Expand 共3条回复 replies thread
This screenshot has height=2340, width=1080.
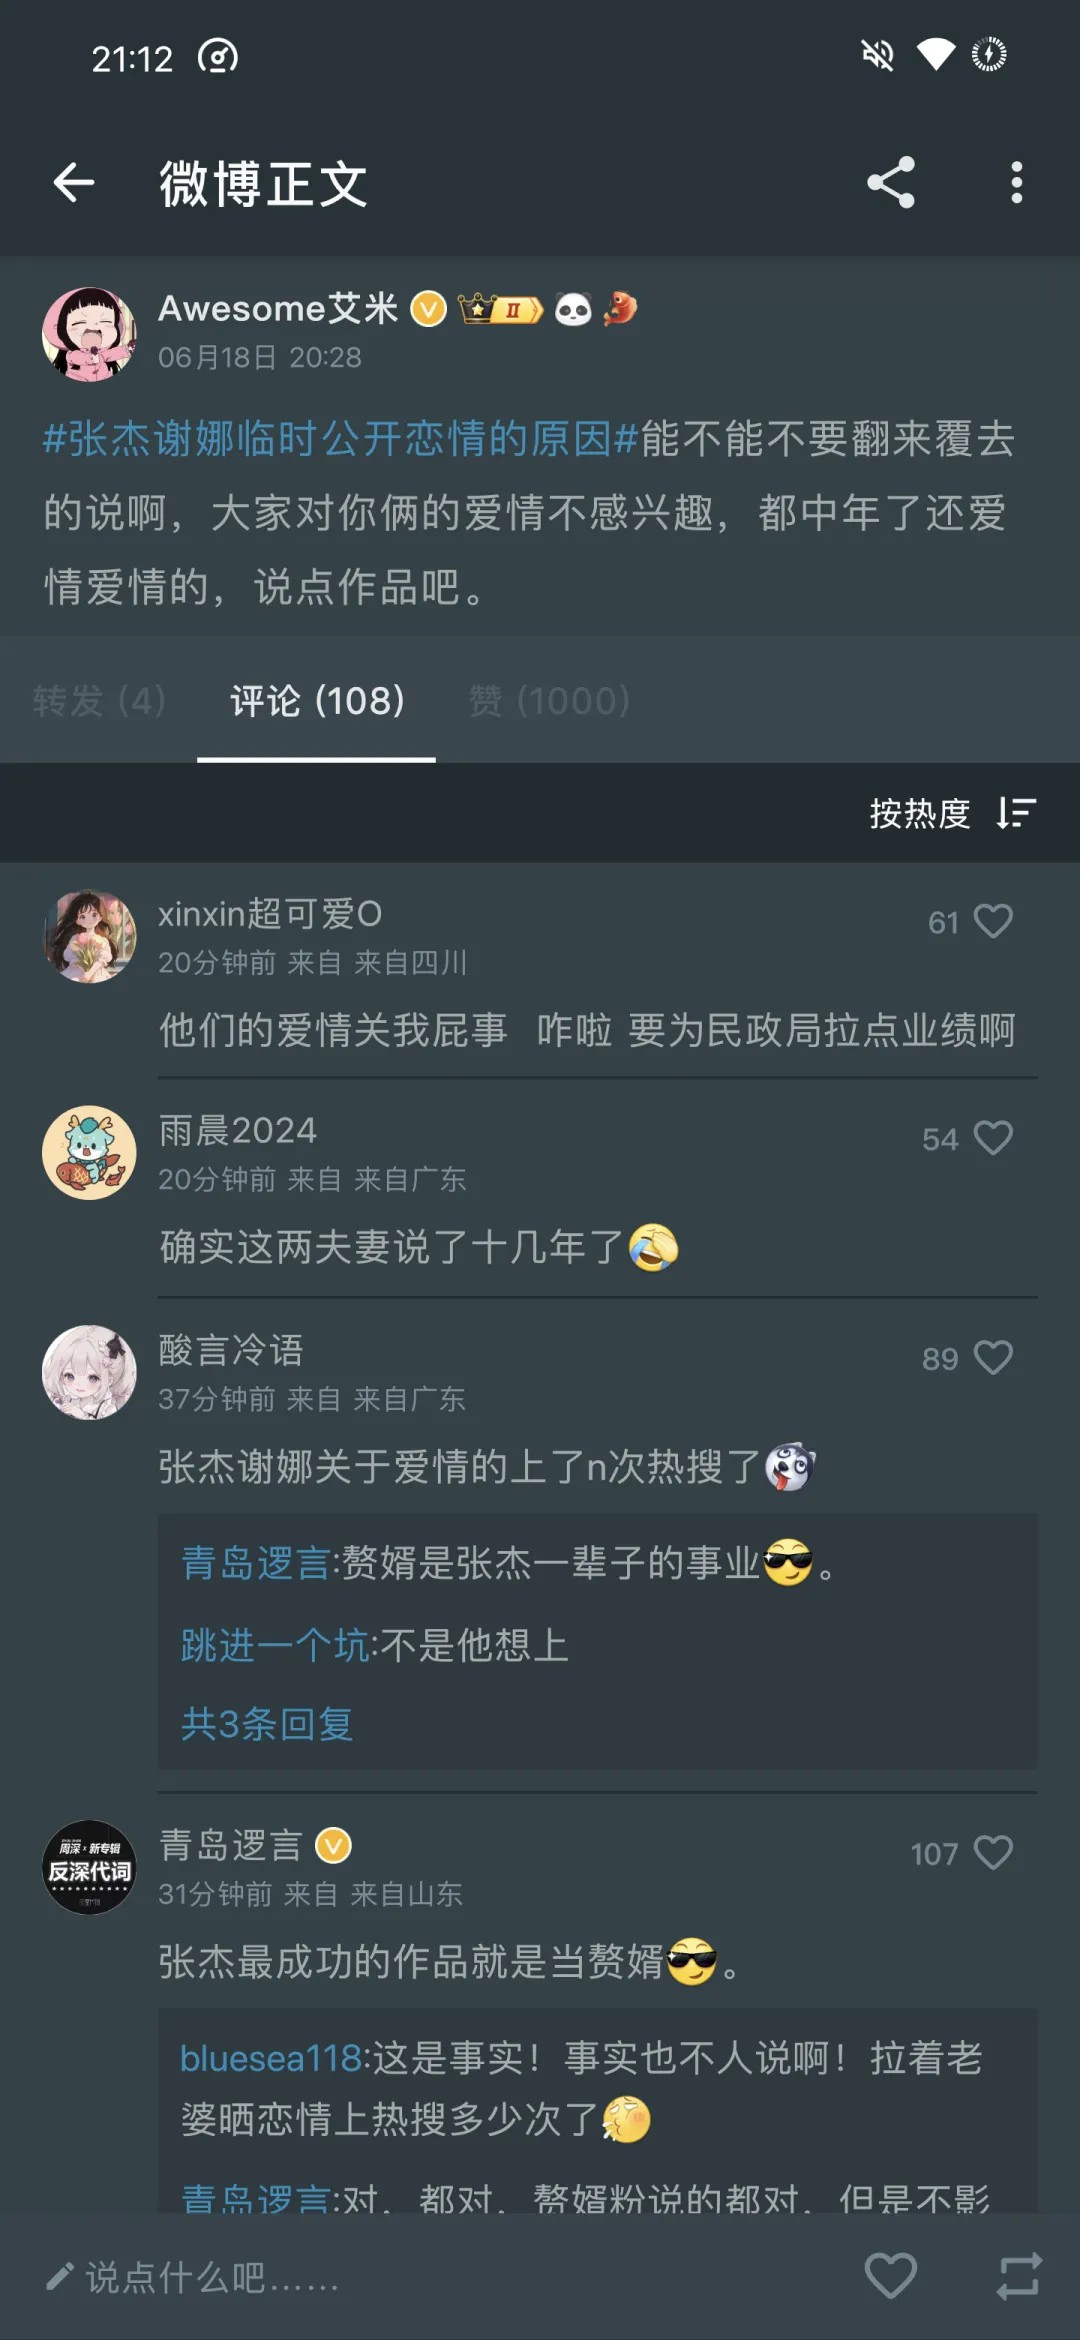click(267, 1723)
